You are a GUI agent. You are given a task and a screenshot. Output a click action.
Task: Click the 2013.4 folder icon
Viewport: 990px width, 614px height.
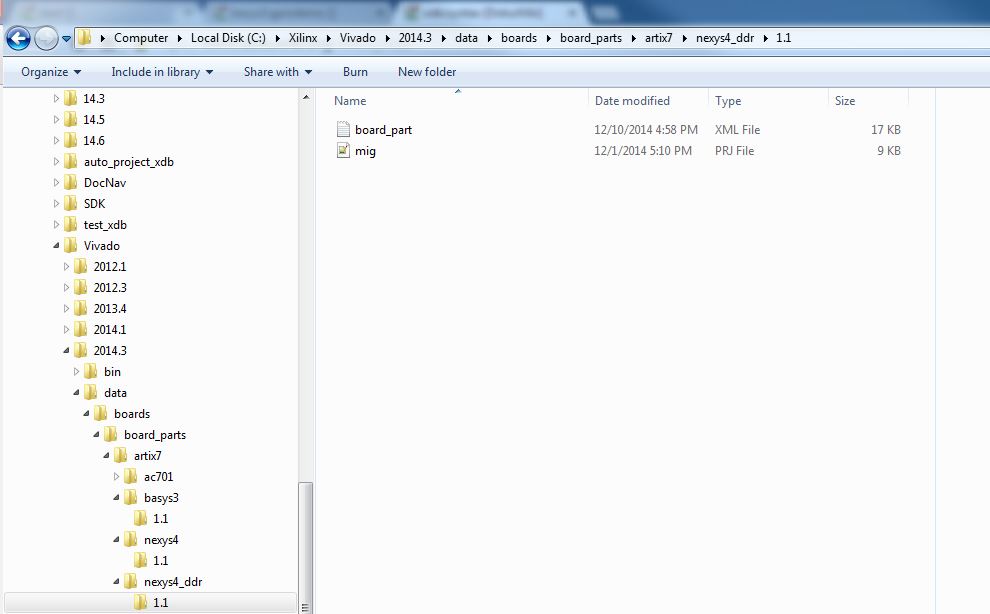pos(81,308)
